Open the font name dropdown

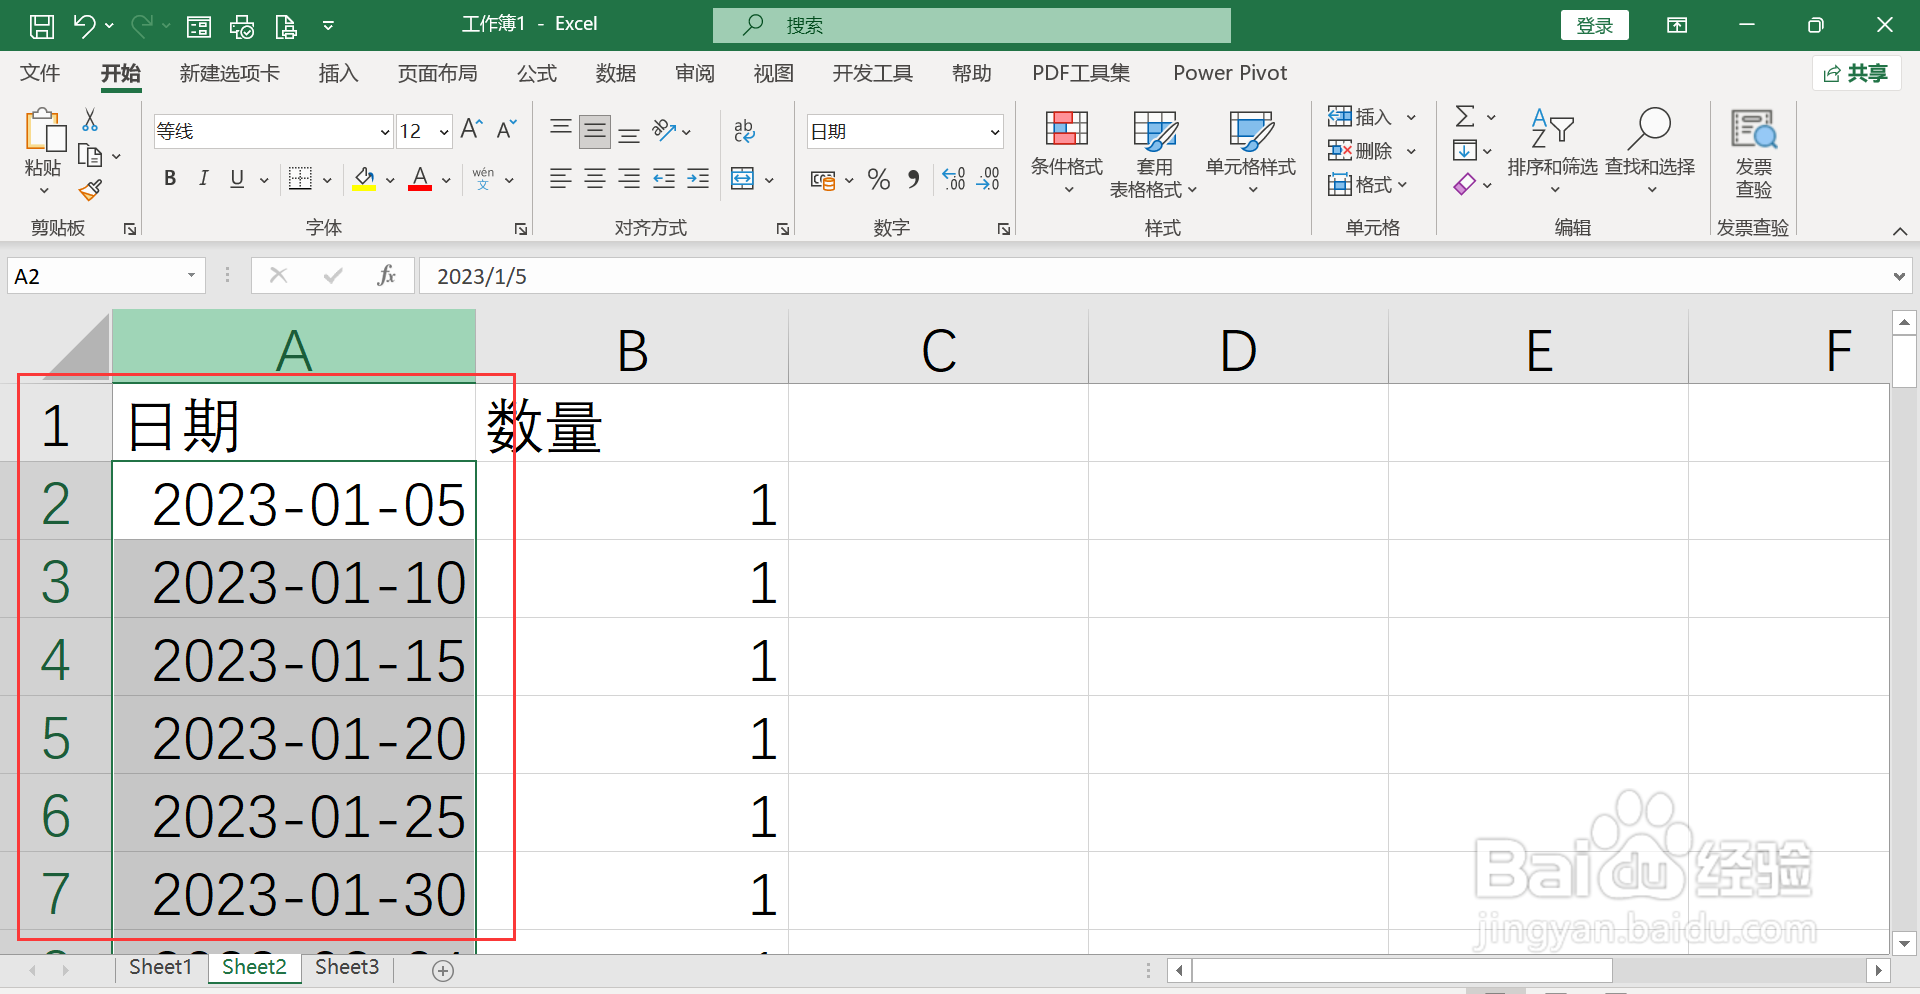384,132
